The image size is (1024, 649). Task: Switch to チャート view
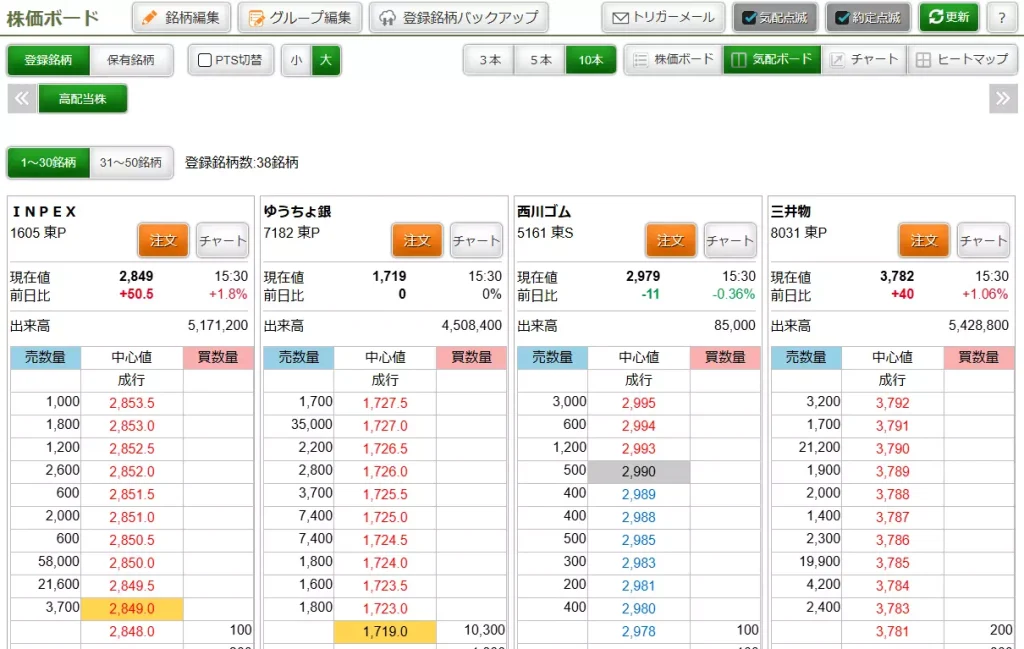pyautogui.click(x=864, y=60)
